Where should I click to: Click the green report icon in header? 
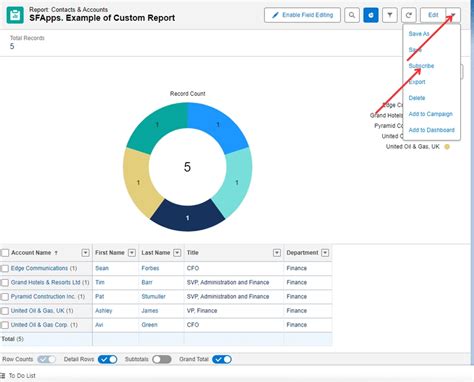[x=15, y=15]
